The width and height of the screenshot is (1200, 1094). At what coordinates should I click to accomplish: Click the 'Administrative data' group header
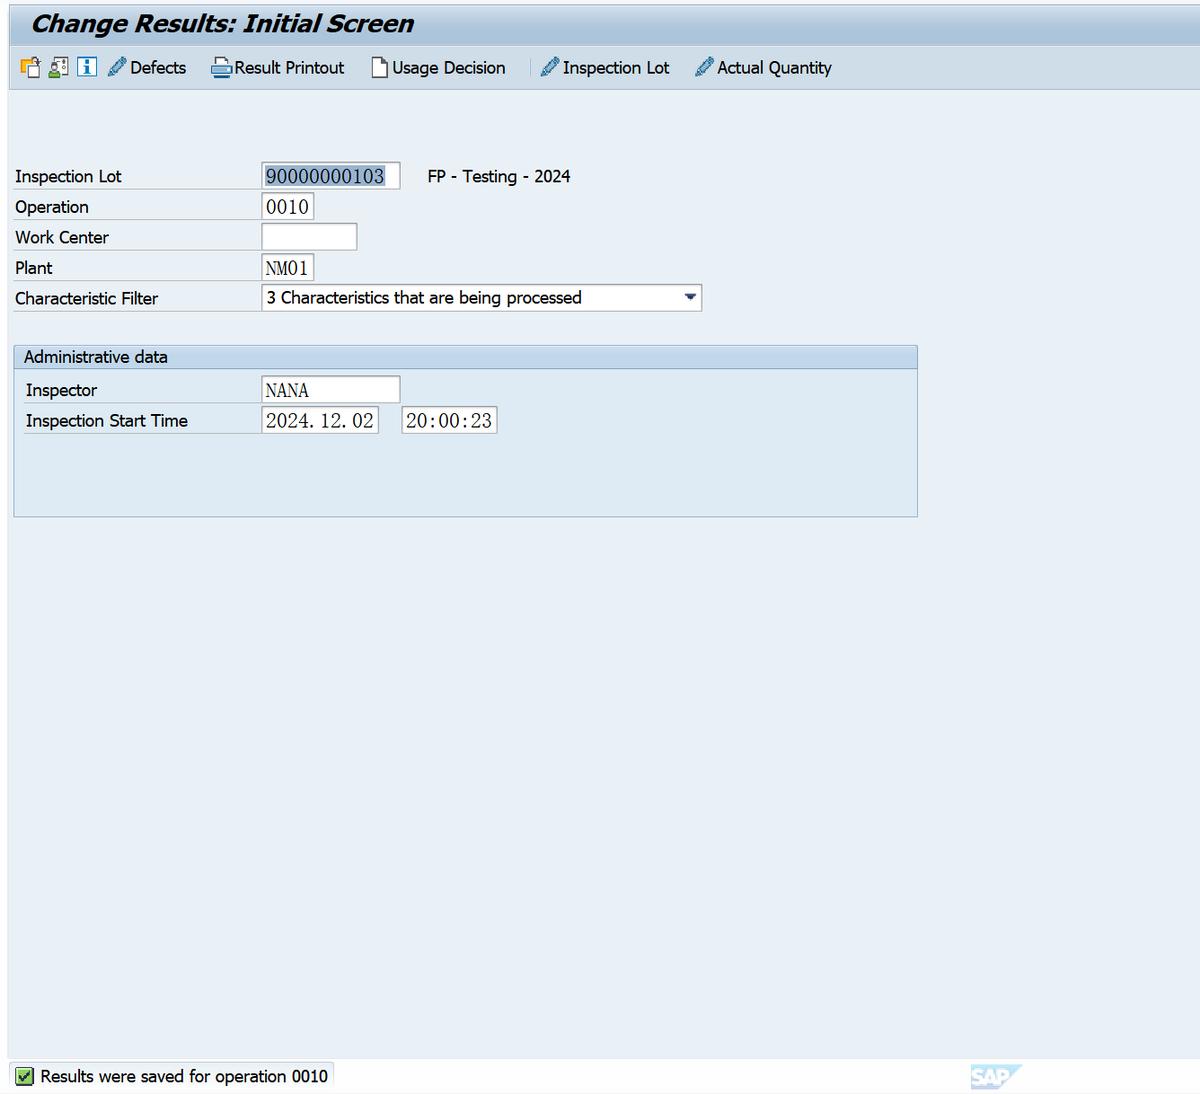pyautogui.click(x=465, y=357)
